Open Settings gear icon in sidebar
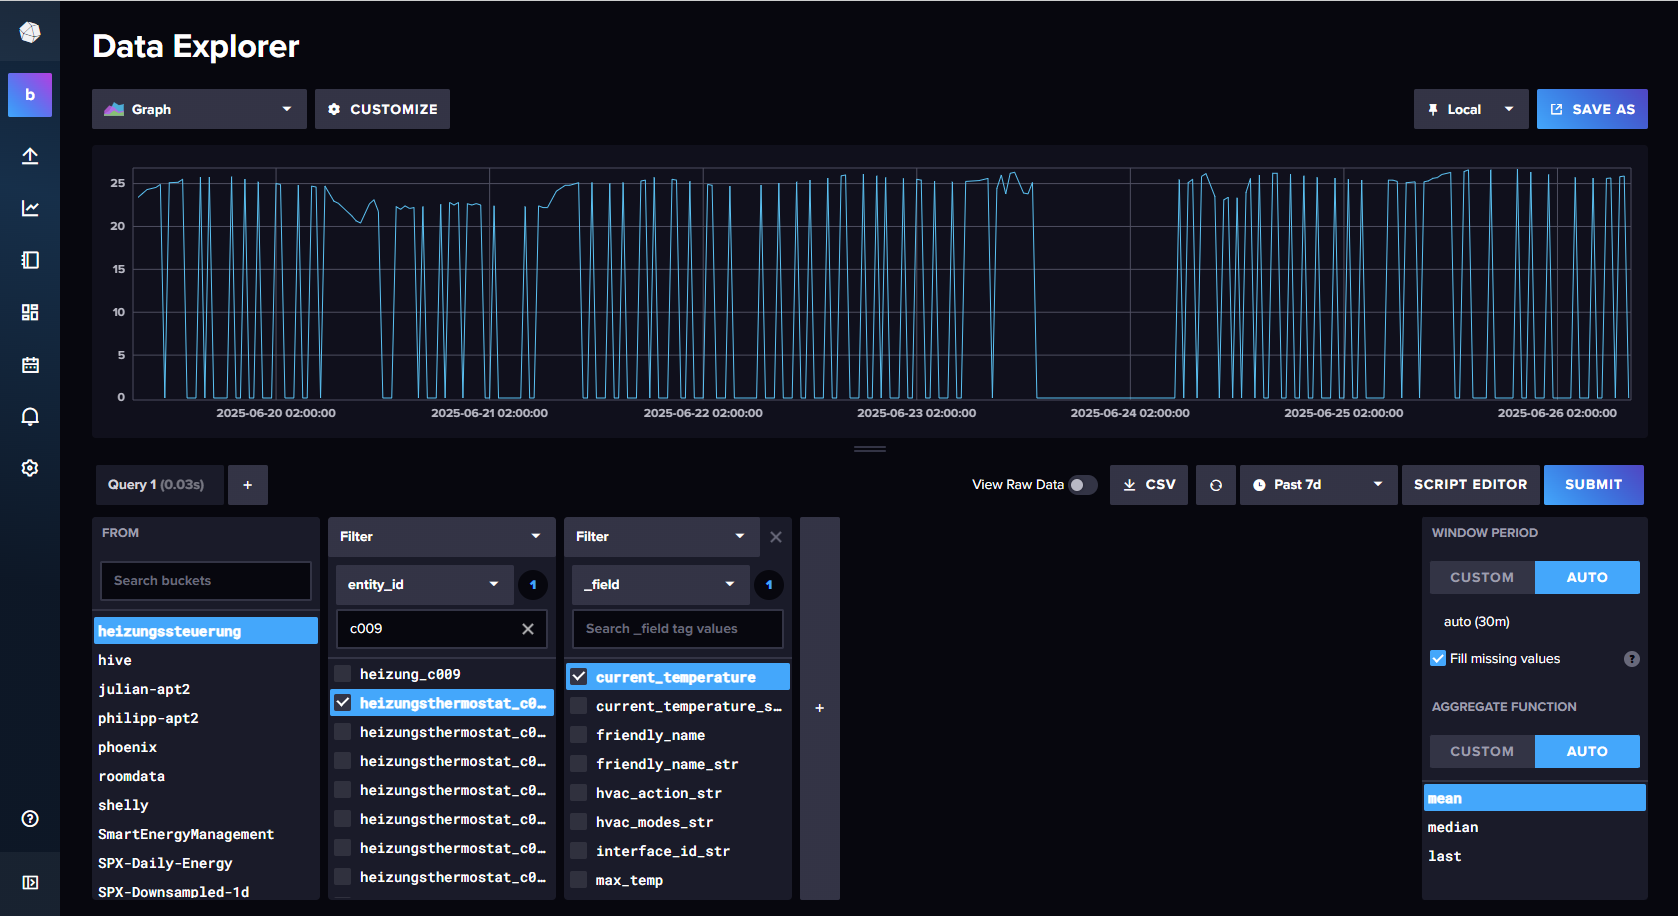 pos(30,468)
